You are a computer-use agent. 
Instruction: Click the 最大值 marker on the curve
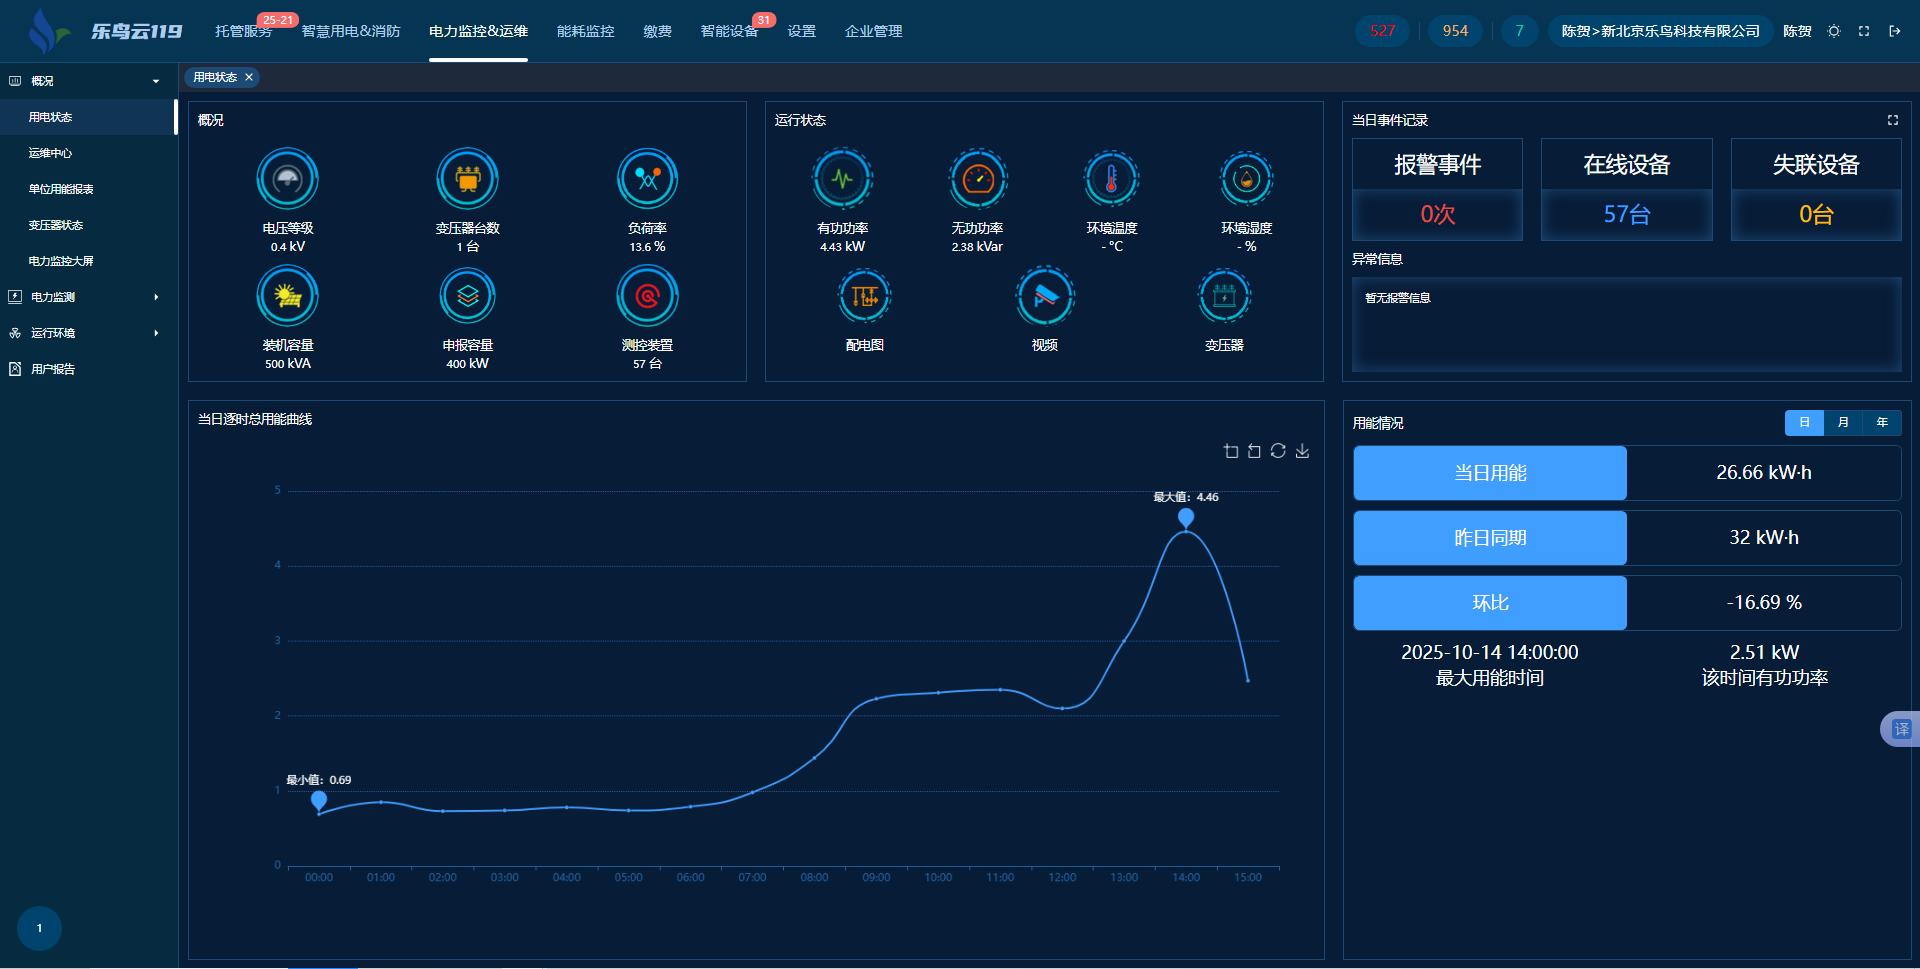1186,517
